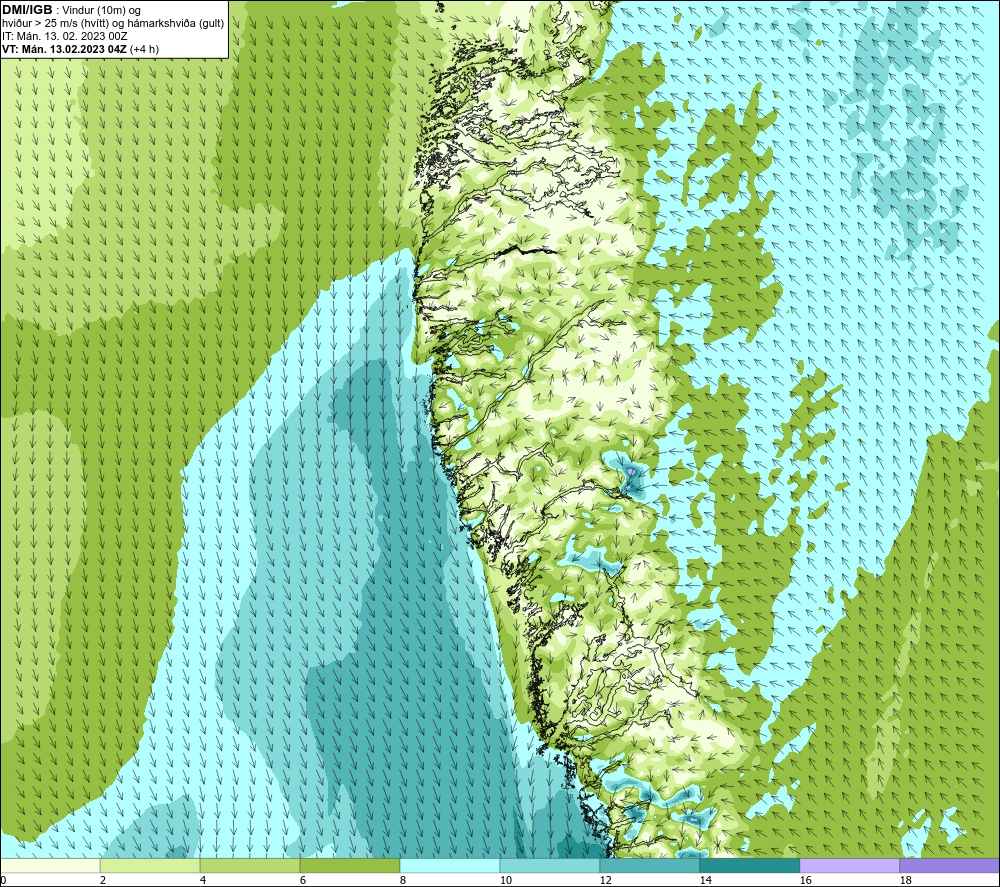Click the 8–10 m/s light cyan swatch
This screenshot has width=1000, height=887.
click(x=450, y=865)
